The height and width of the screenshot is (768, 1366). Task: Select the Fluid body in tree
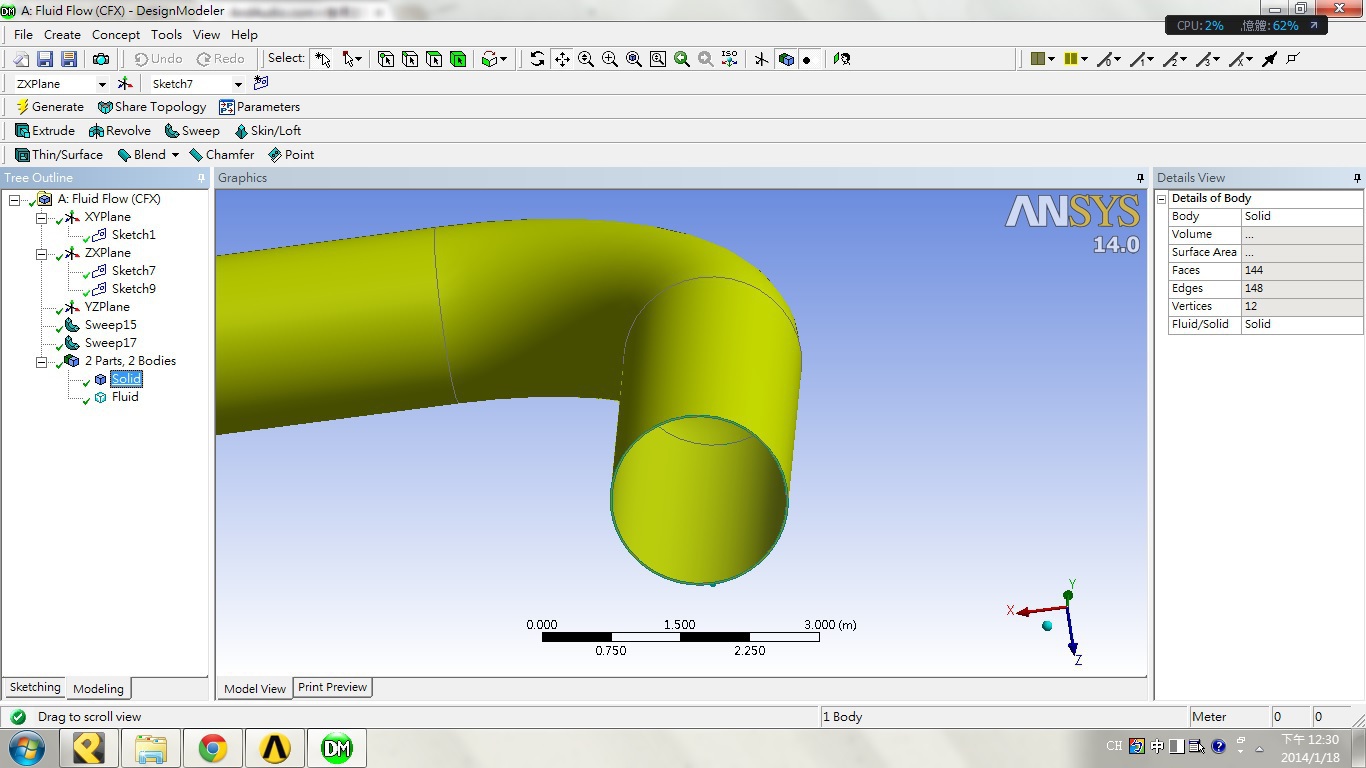pos(125,397)
